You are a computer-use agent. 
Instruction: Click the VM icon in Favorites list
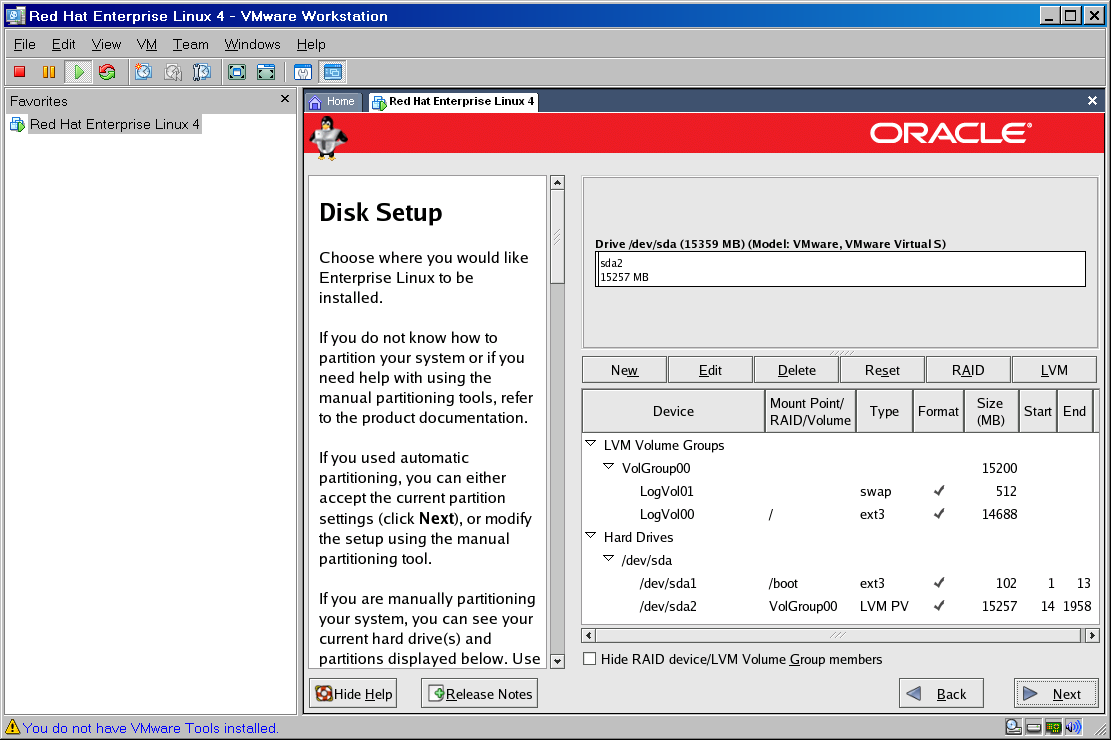pos(18,125)
